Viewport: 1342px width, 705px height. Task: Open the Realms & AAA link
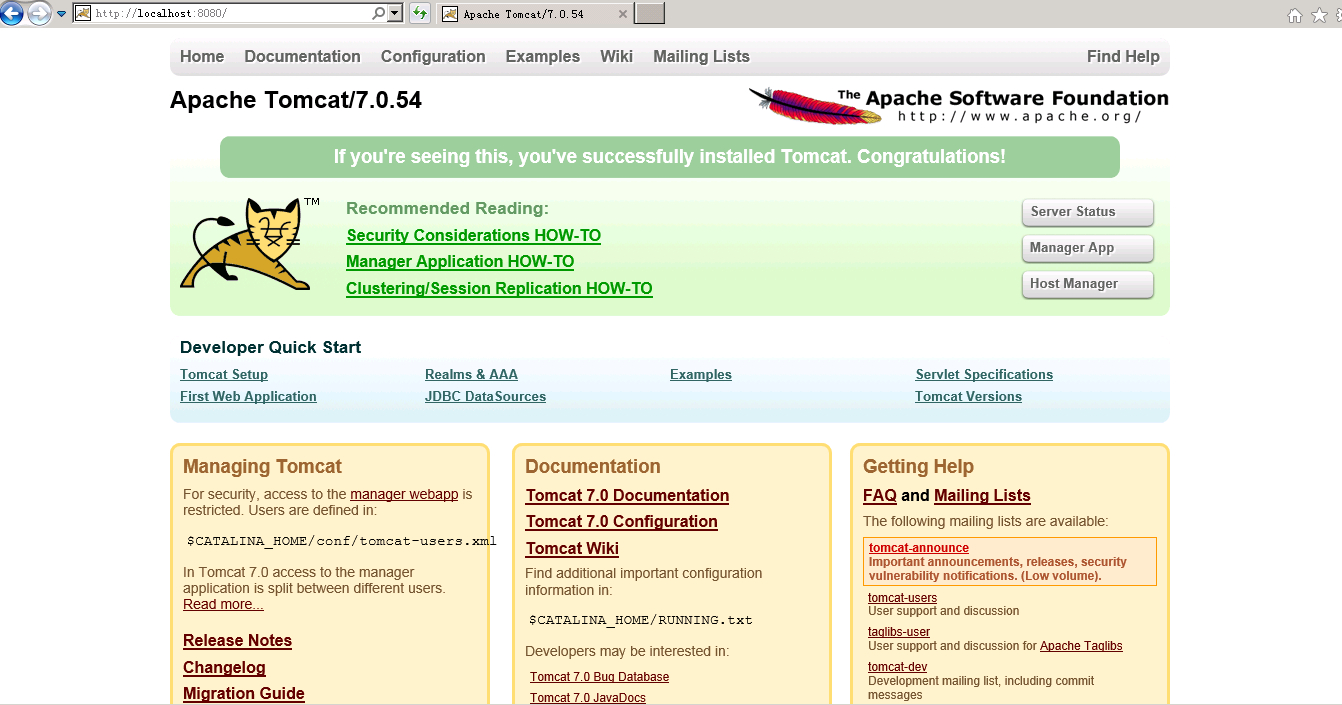click(471, 375)
